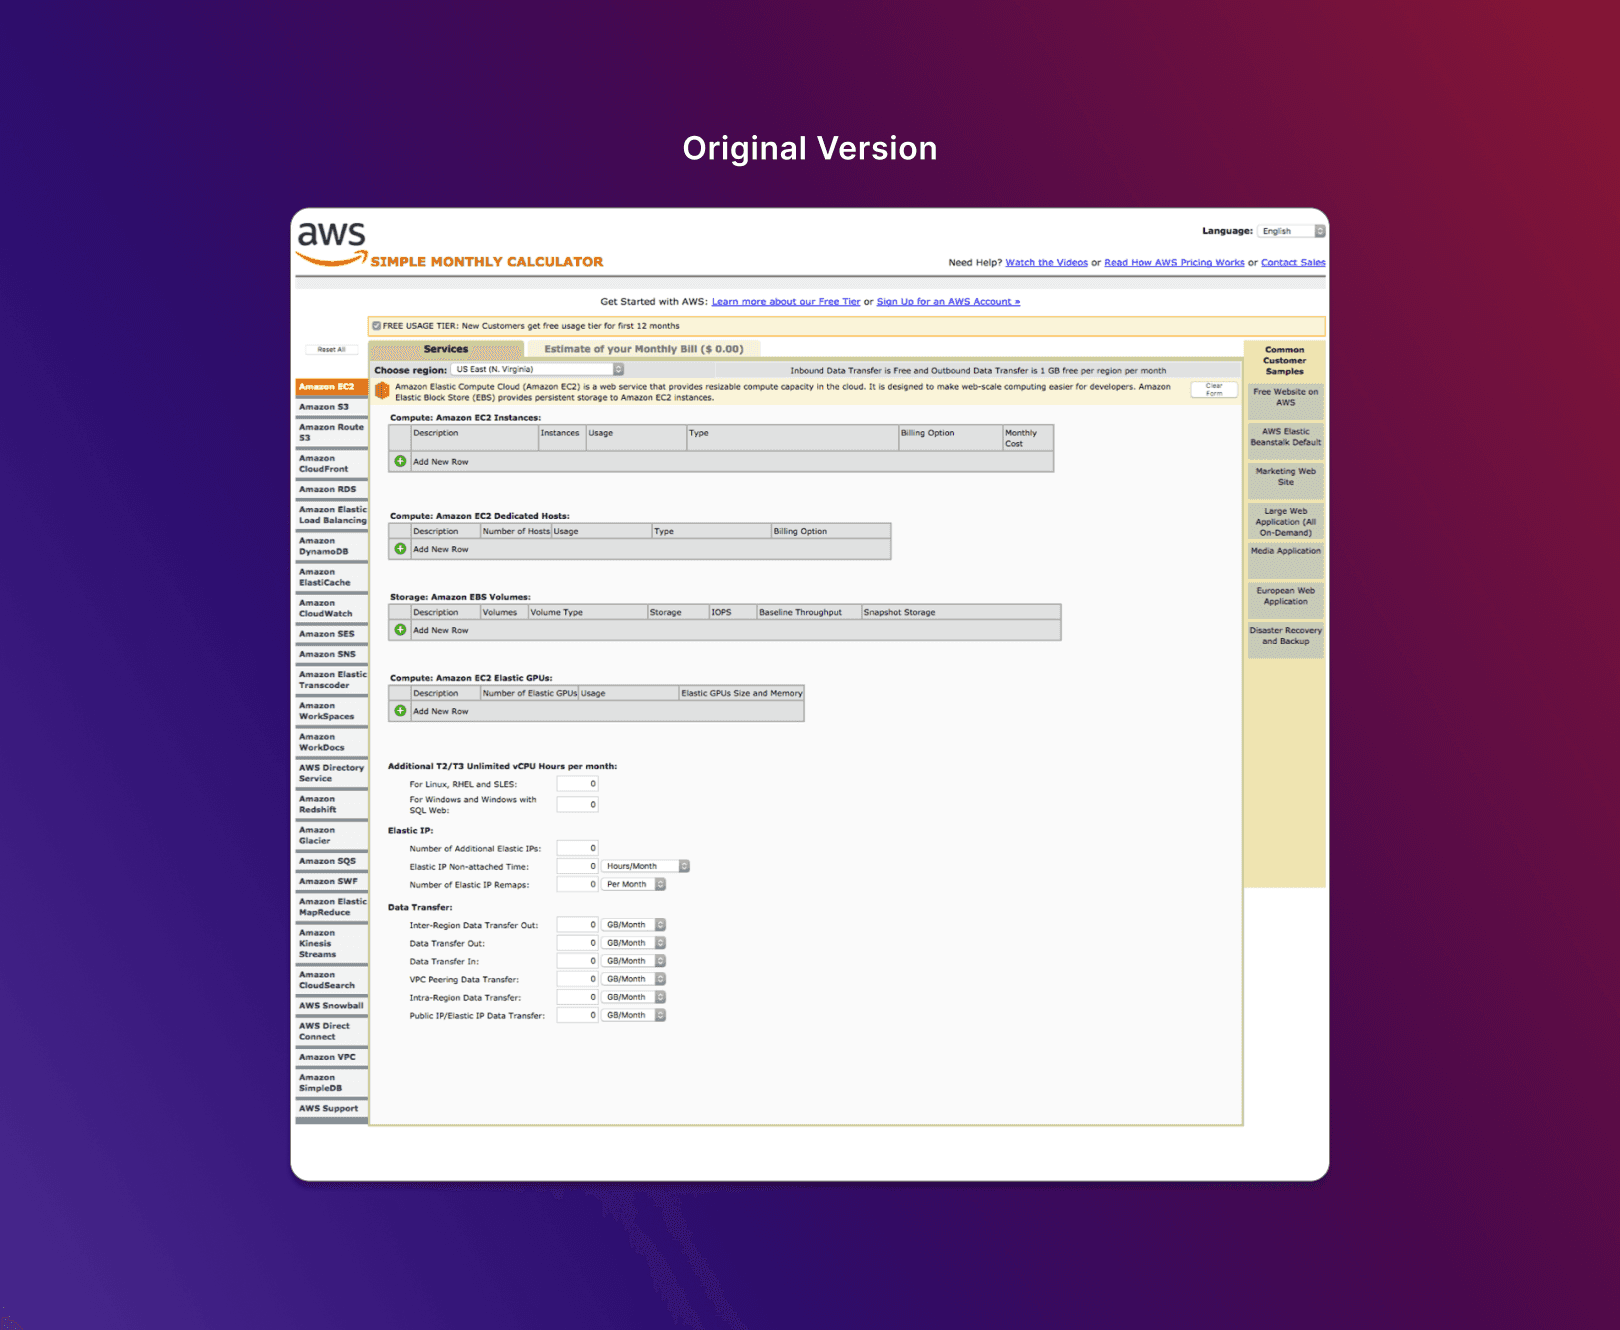This screenshot has height=1330, width=1620.
Task: Select Amazon CloudWatch in the sidebar
Action: pyautogui.click(x=332, y=608)
